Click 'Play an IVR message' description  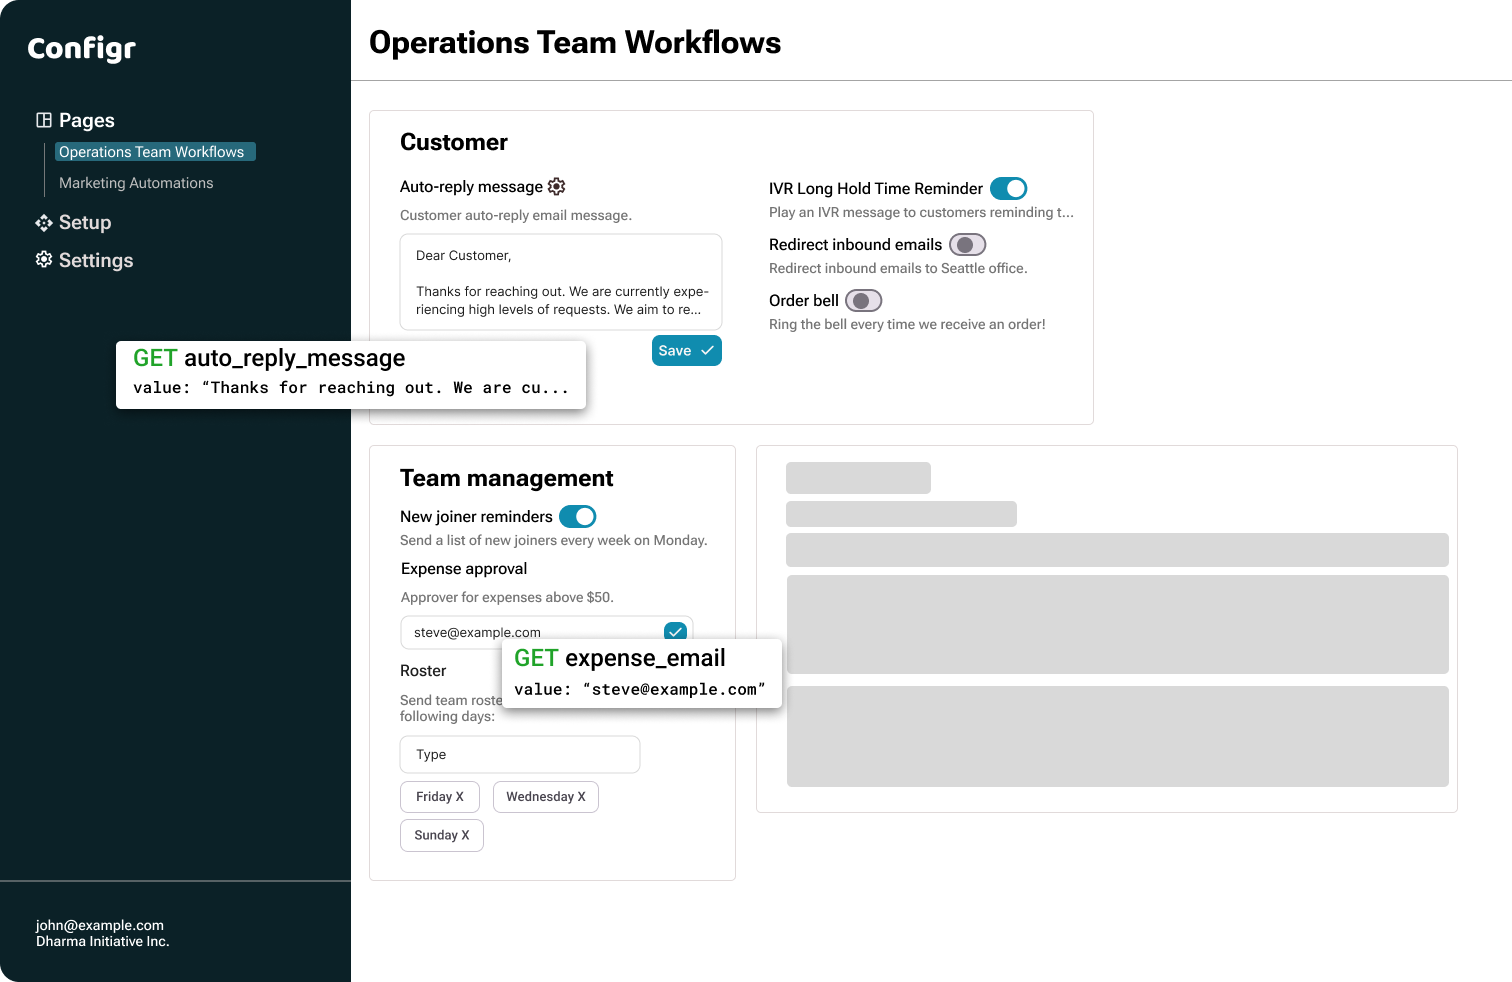pyautogui.click(x=921, y=212)
